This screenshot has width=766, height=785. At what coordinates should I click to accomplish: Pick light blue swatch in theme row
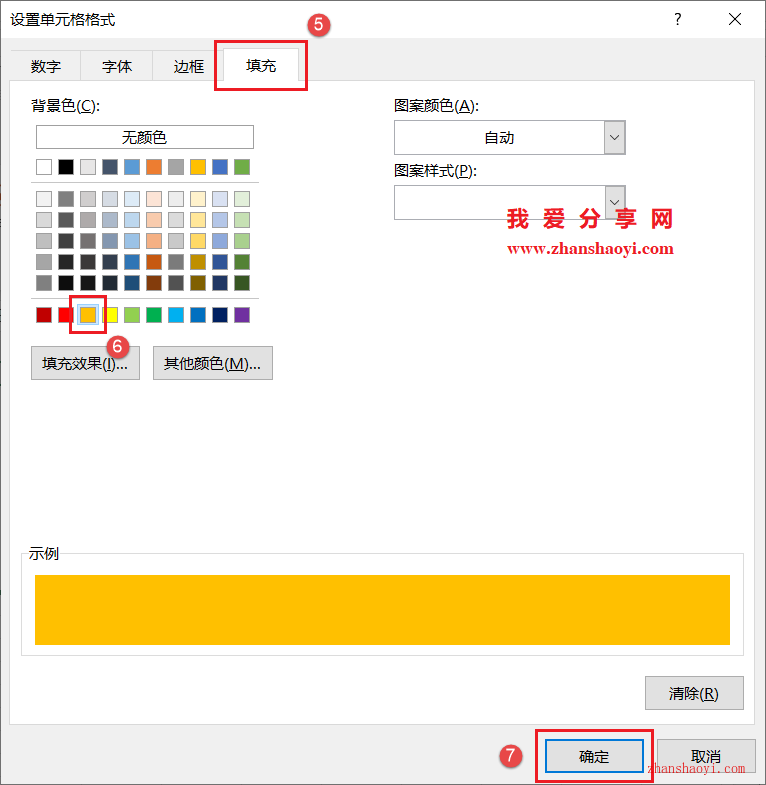132,167
